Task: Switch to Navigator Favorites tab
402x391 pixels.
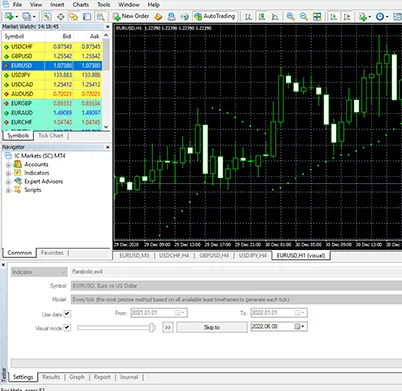Action: click(x=52, y=253)
